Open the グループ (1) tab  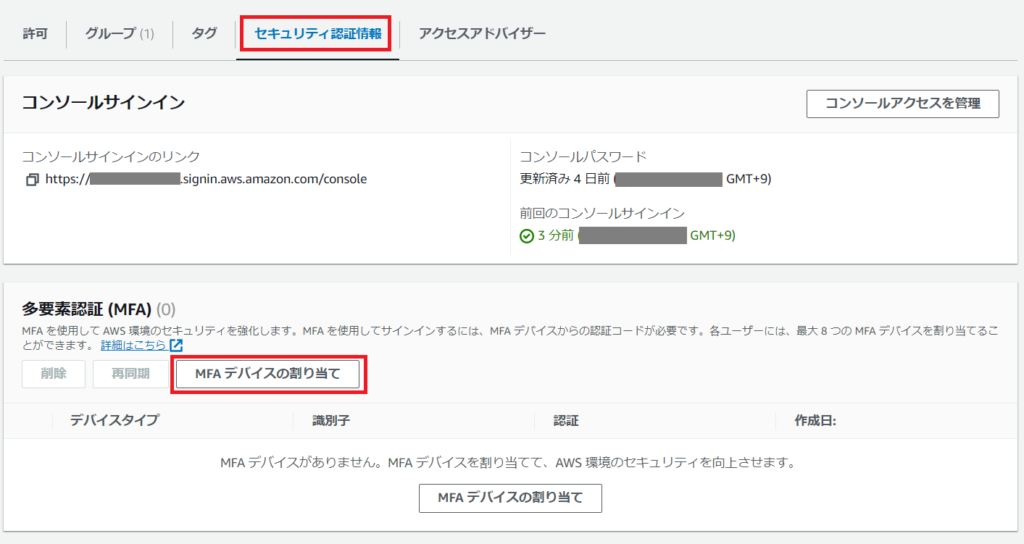[119, 34]
